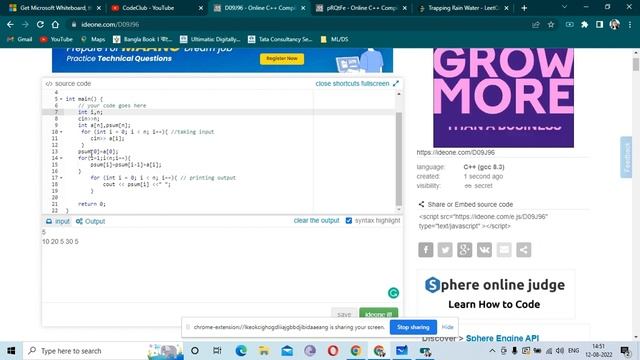Open the tab search dropdown arrow

564,7
